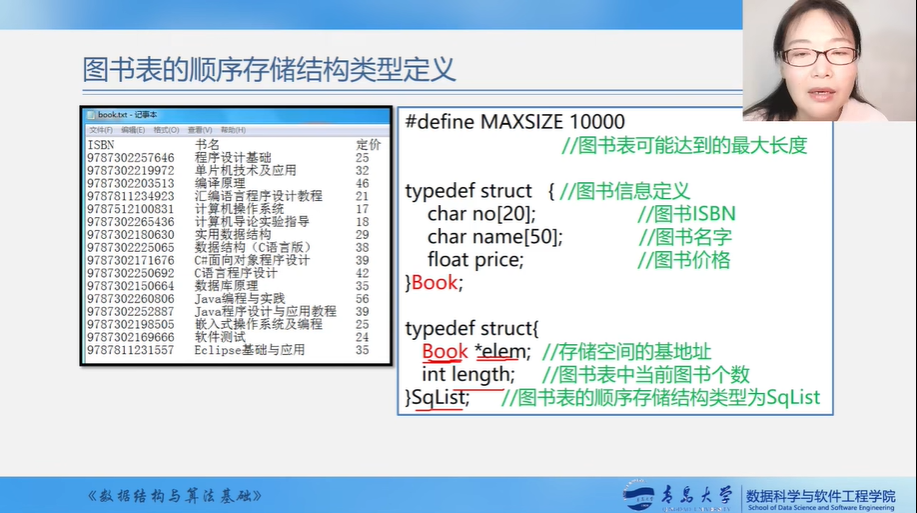This screenshot has width=917, height=513.
Task: Click the underlined SqList type name
Action: coord(439,398)
